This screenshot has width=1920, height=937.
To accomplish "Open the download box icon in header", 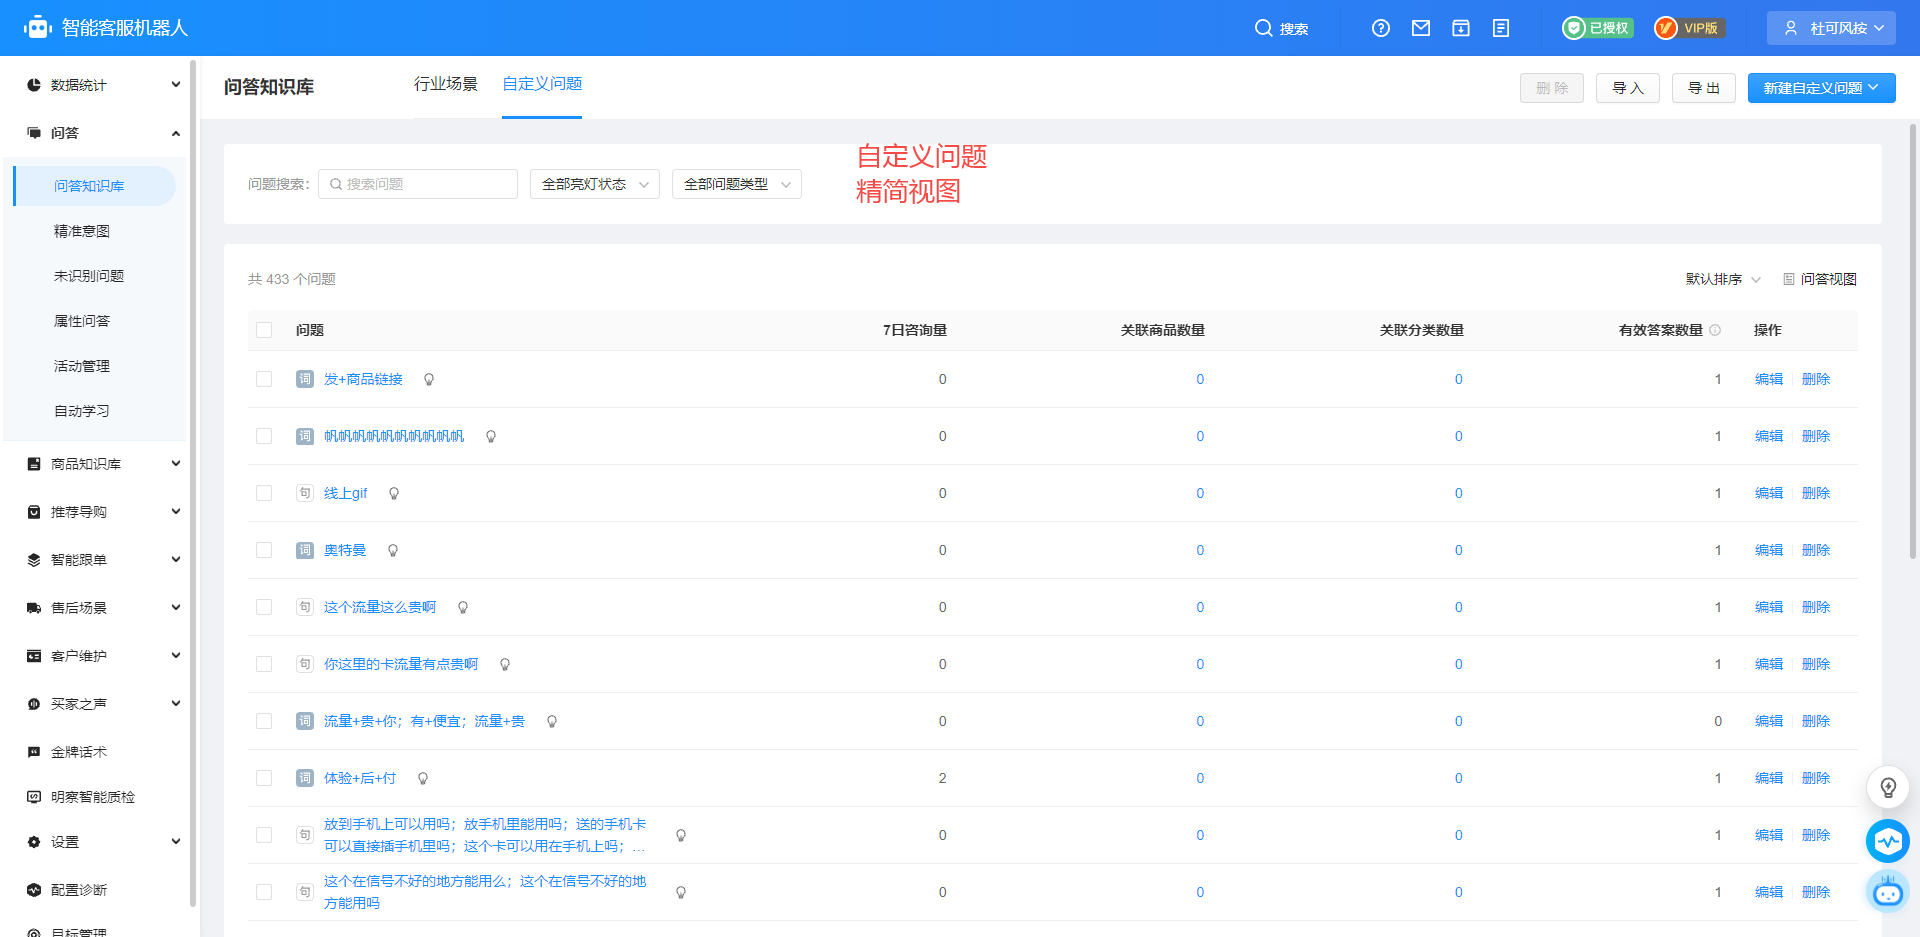I will click(x=1461, y=28).
